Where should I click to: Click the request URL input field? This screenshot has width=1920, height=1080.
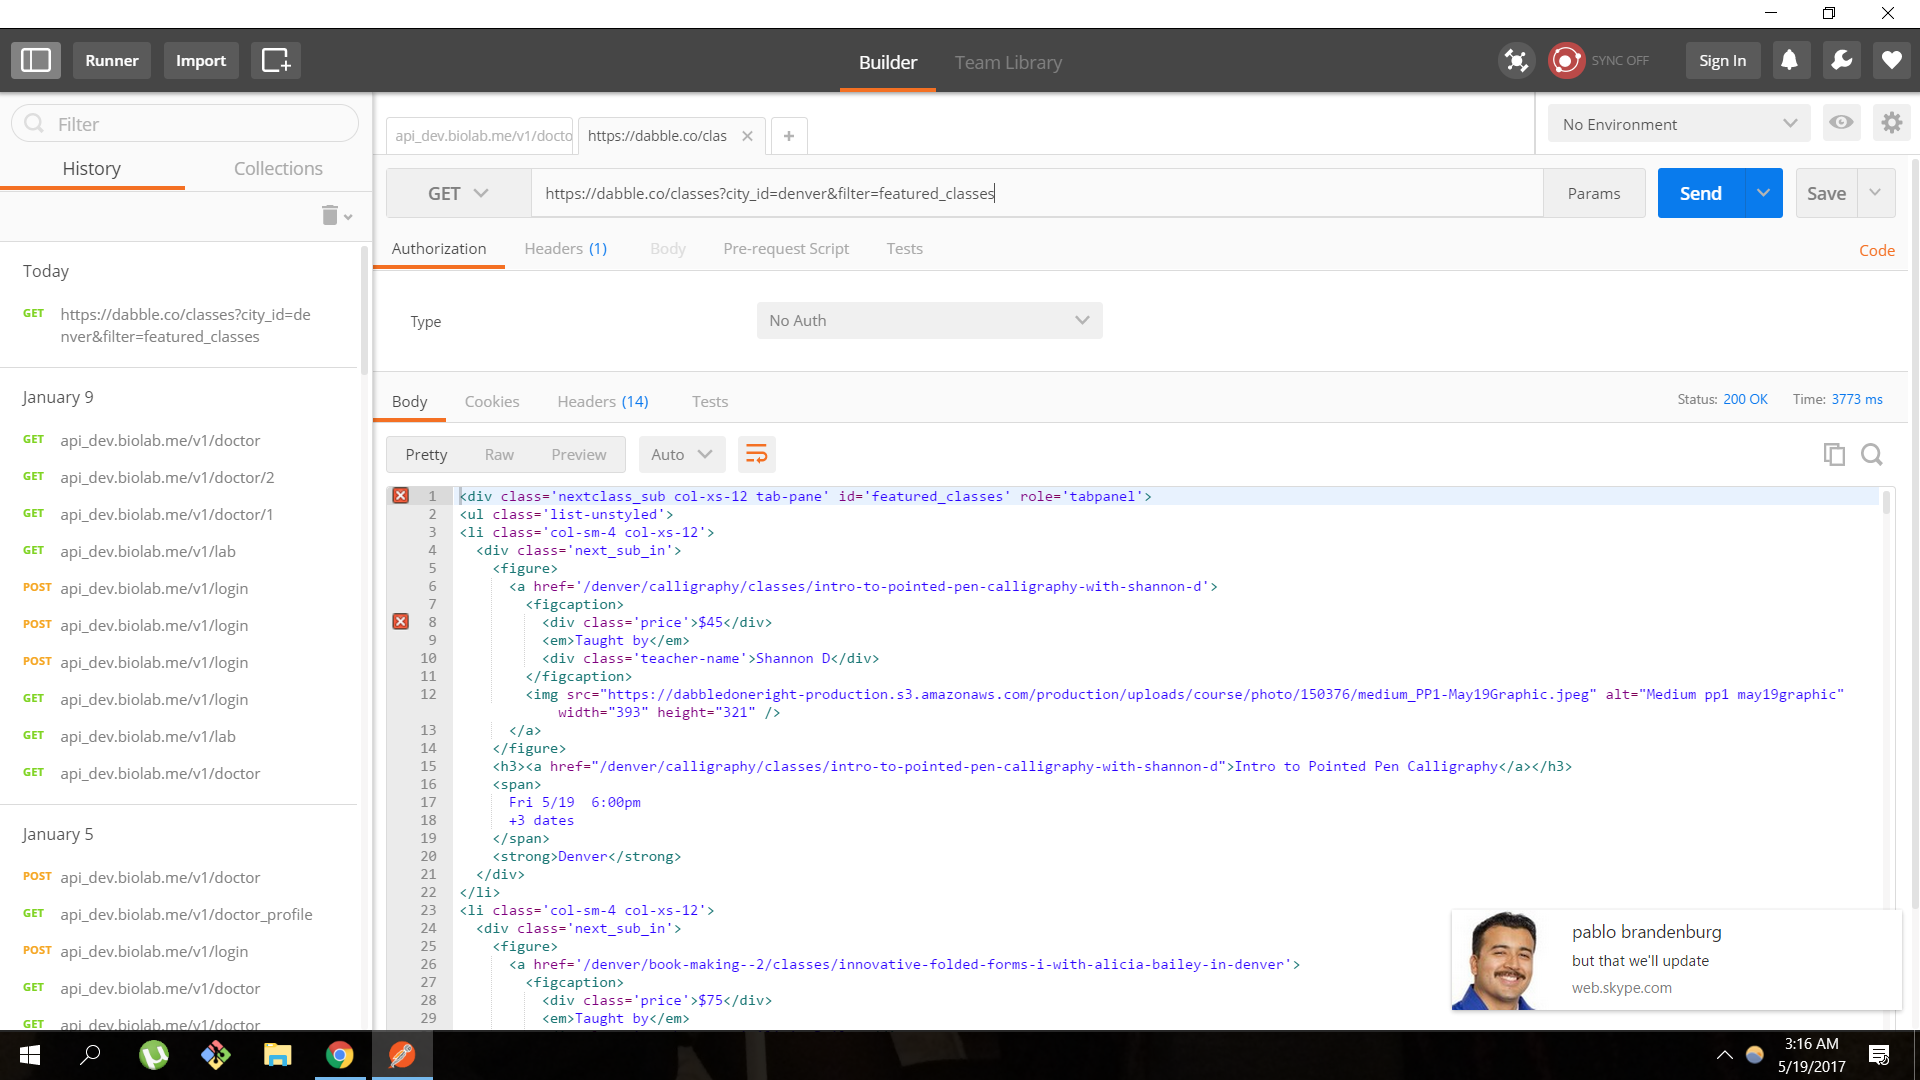1037,194
